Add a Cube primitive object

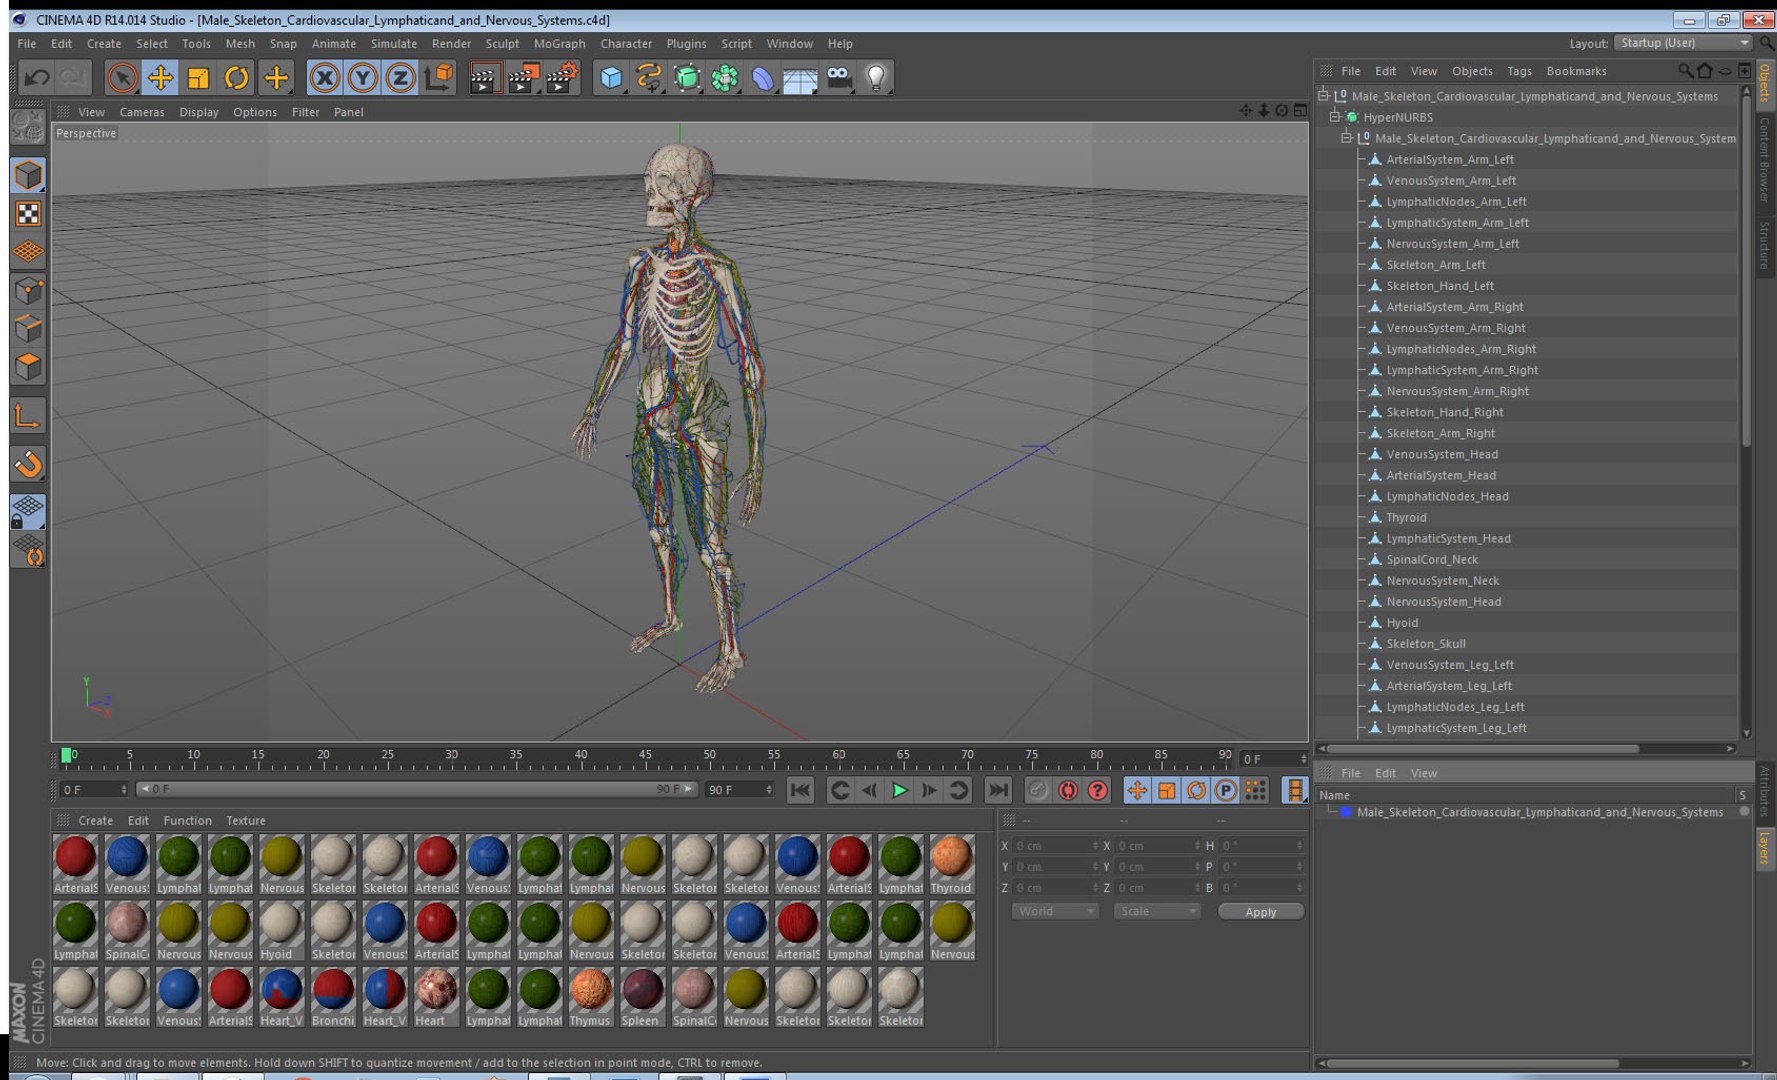[x=611, y=78]
